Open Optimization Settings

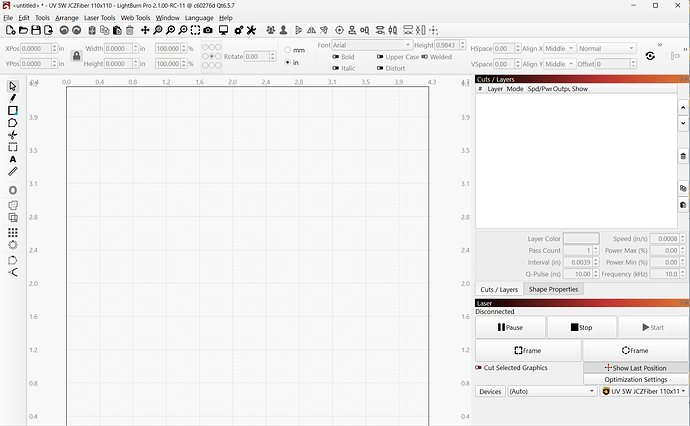(x=636, y=379)
